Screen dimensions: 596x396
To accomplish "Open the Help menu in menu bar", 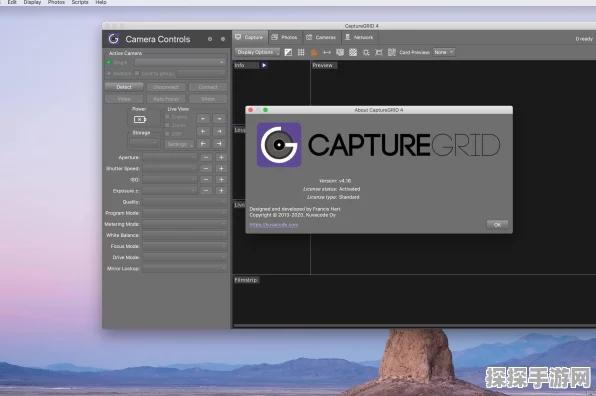I will click(x=101, y=2).
